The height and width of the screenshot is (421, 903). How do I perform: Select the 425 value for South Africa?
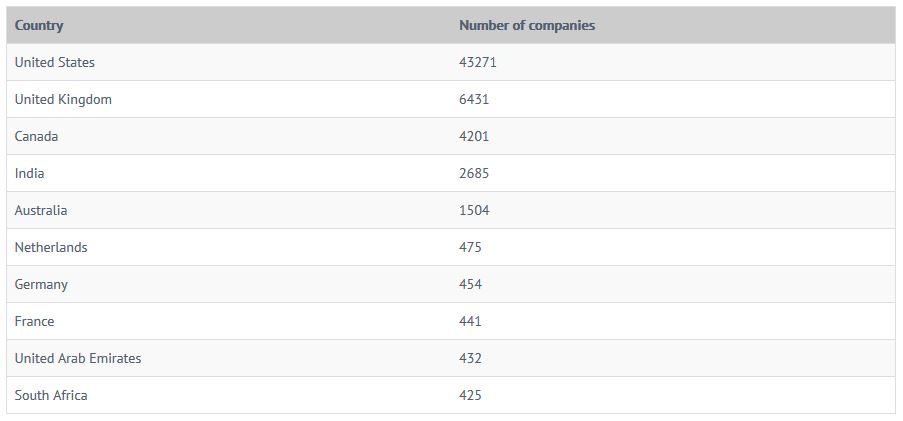[470, 395]
